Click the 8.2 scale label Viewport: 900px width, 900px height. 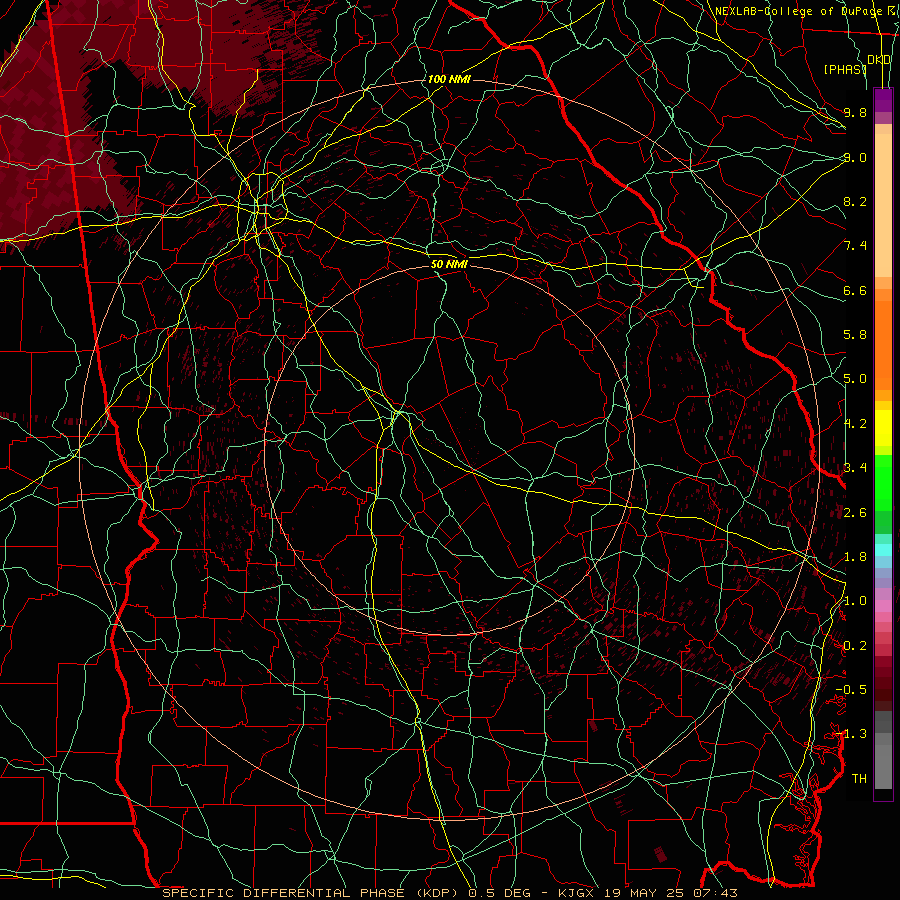[855, 201]
